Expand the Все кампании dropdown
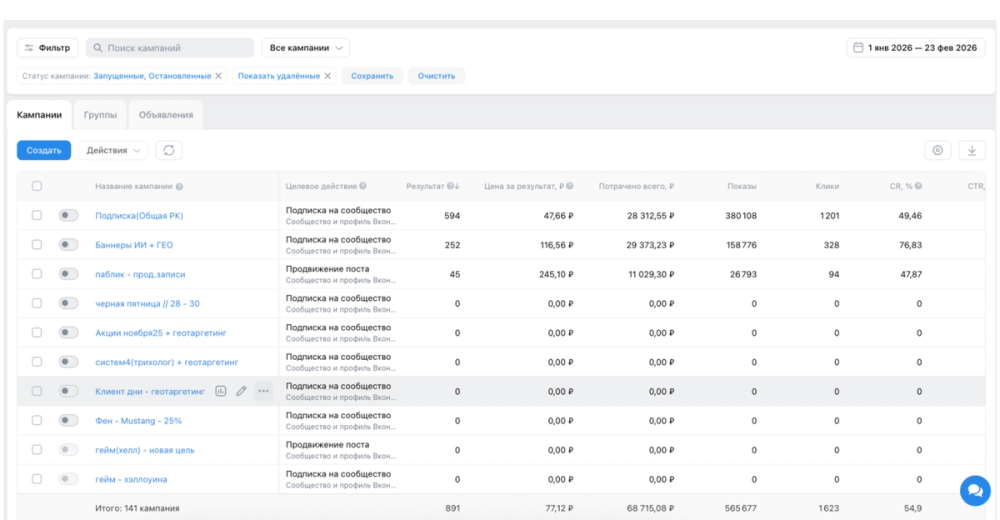 point(305,48)
